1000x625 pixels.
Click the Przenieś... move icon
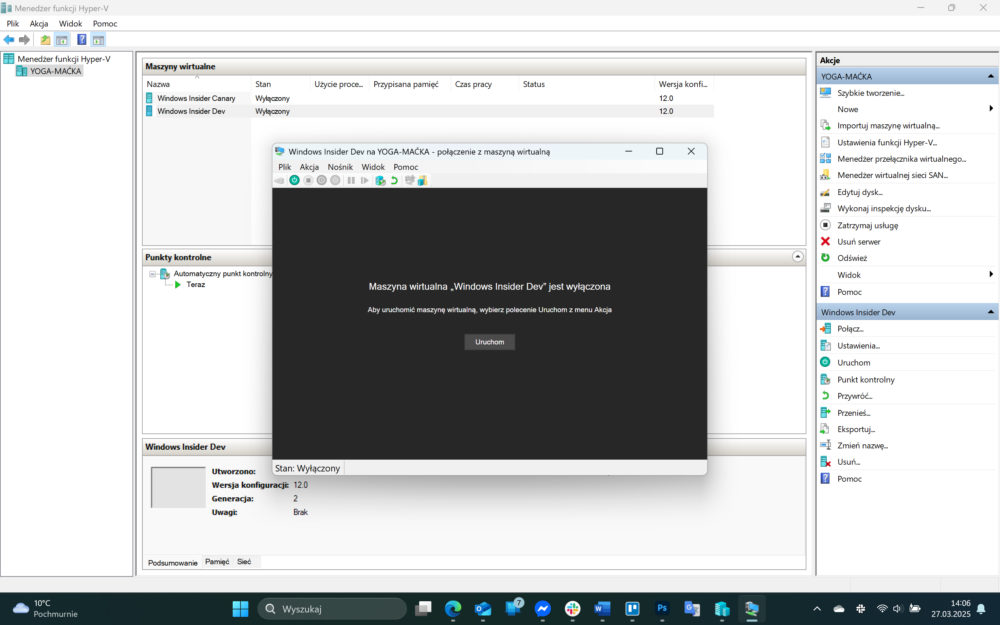[x=825, y=413]
